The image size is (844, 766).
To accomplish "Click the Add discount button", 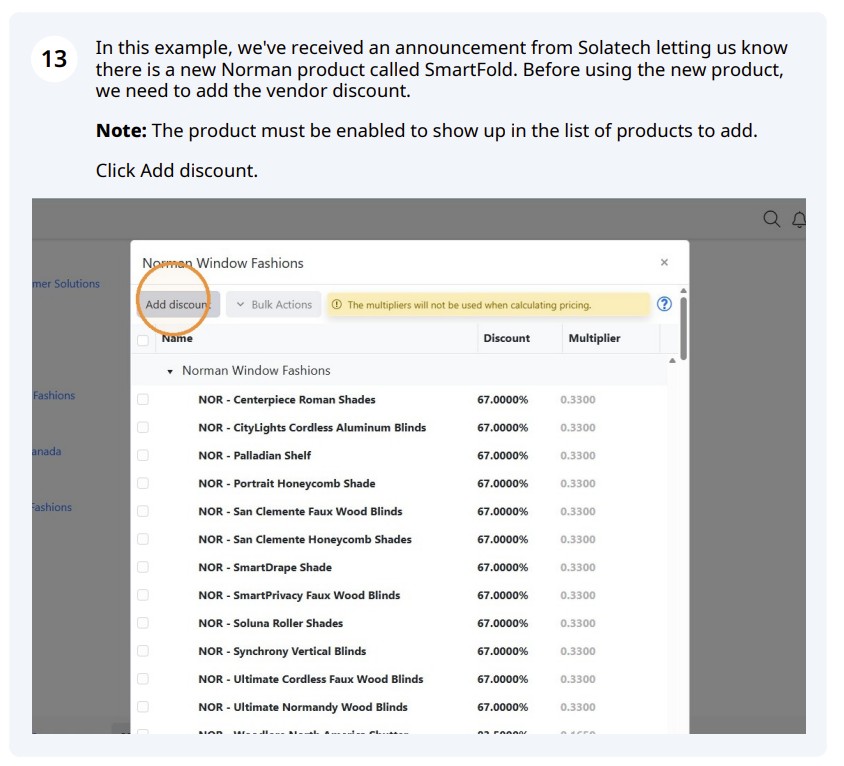I will point(178,304).
